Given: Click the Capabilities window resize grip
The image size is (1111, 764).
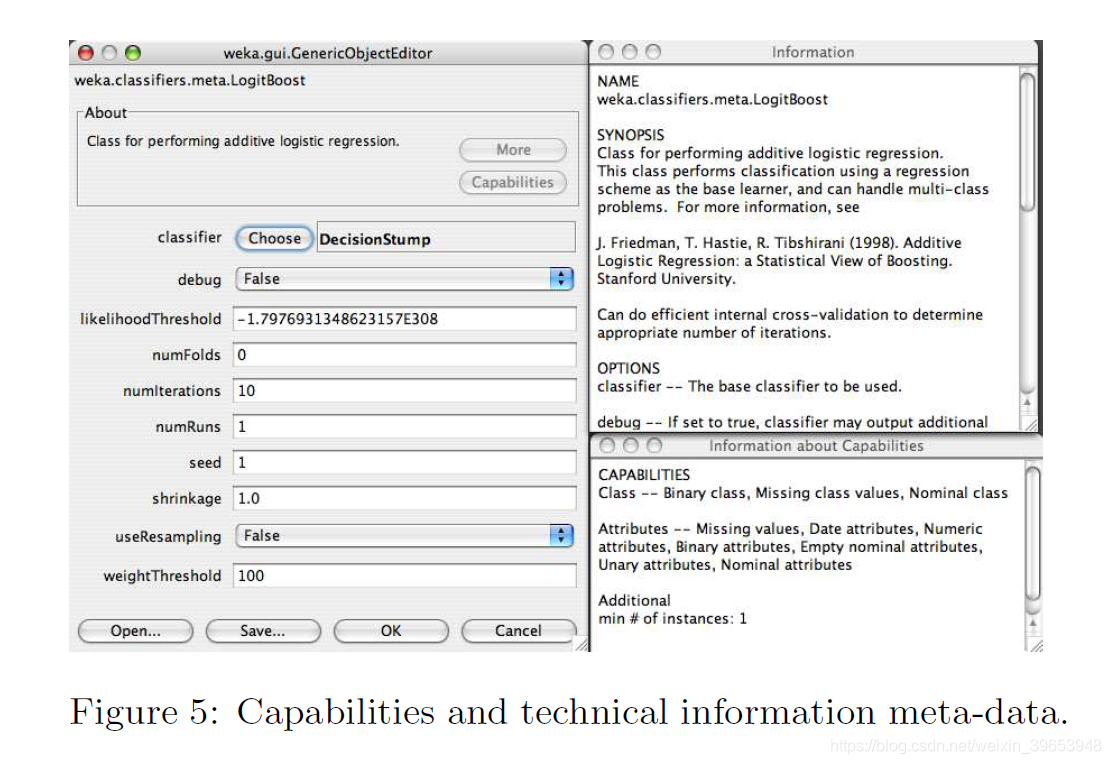Looking at the screenshot, I should click(1035, 645).
